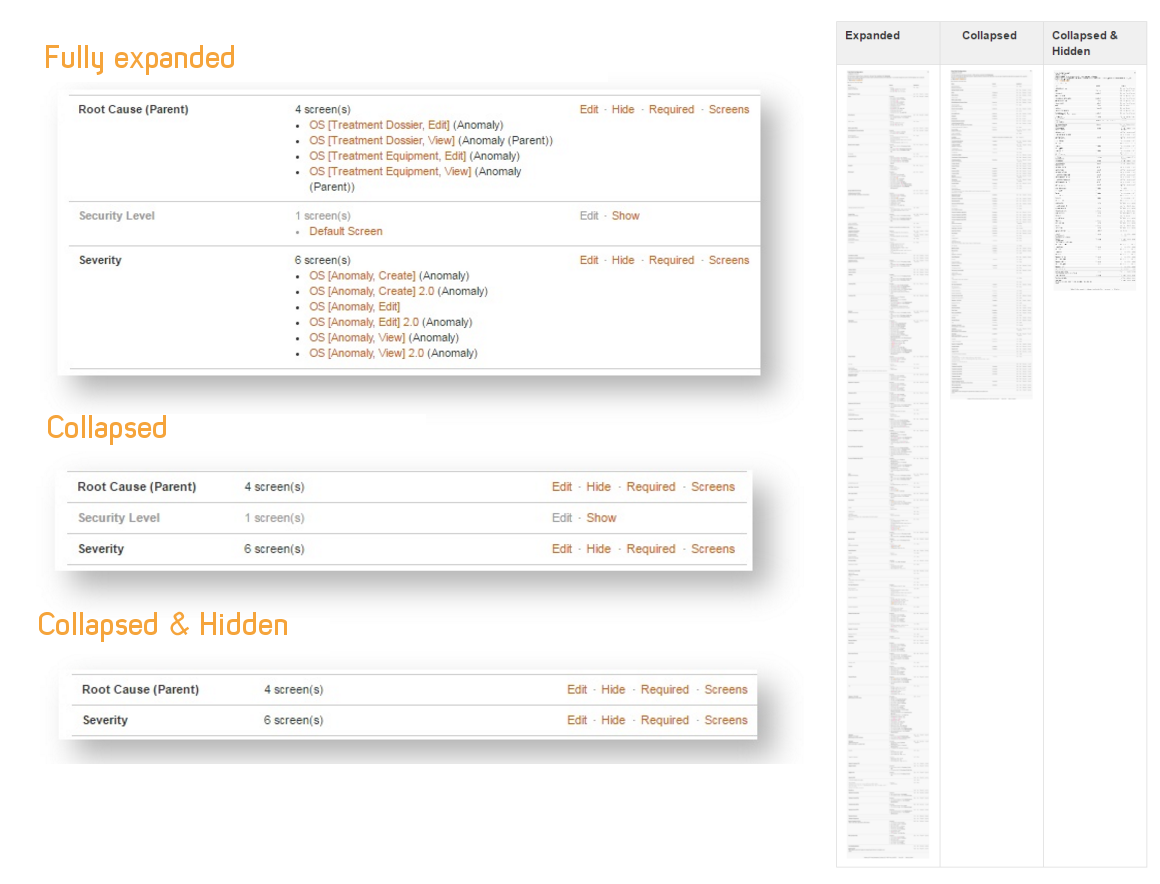1160x884 pixels.
Task: Open the OS [Treatment Equipment, View] screen link
Action: pos(390,172)
